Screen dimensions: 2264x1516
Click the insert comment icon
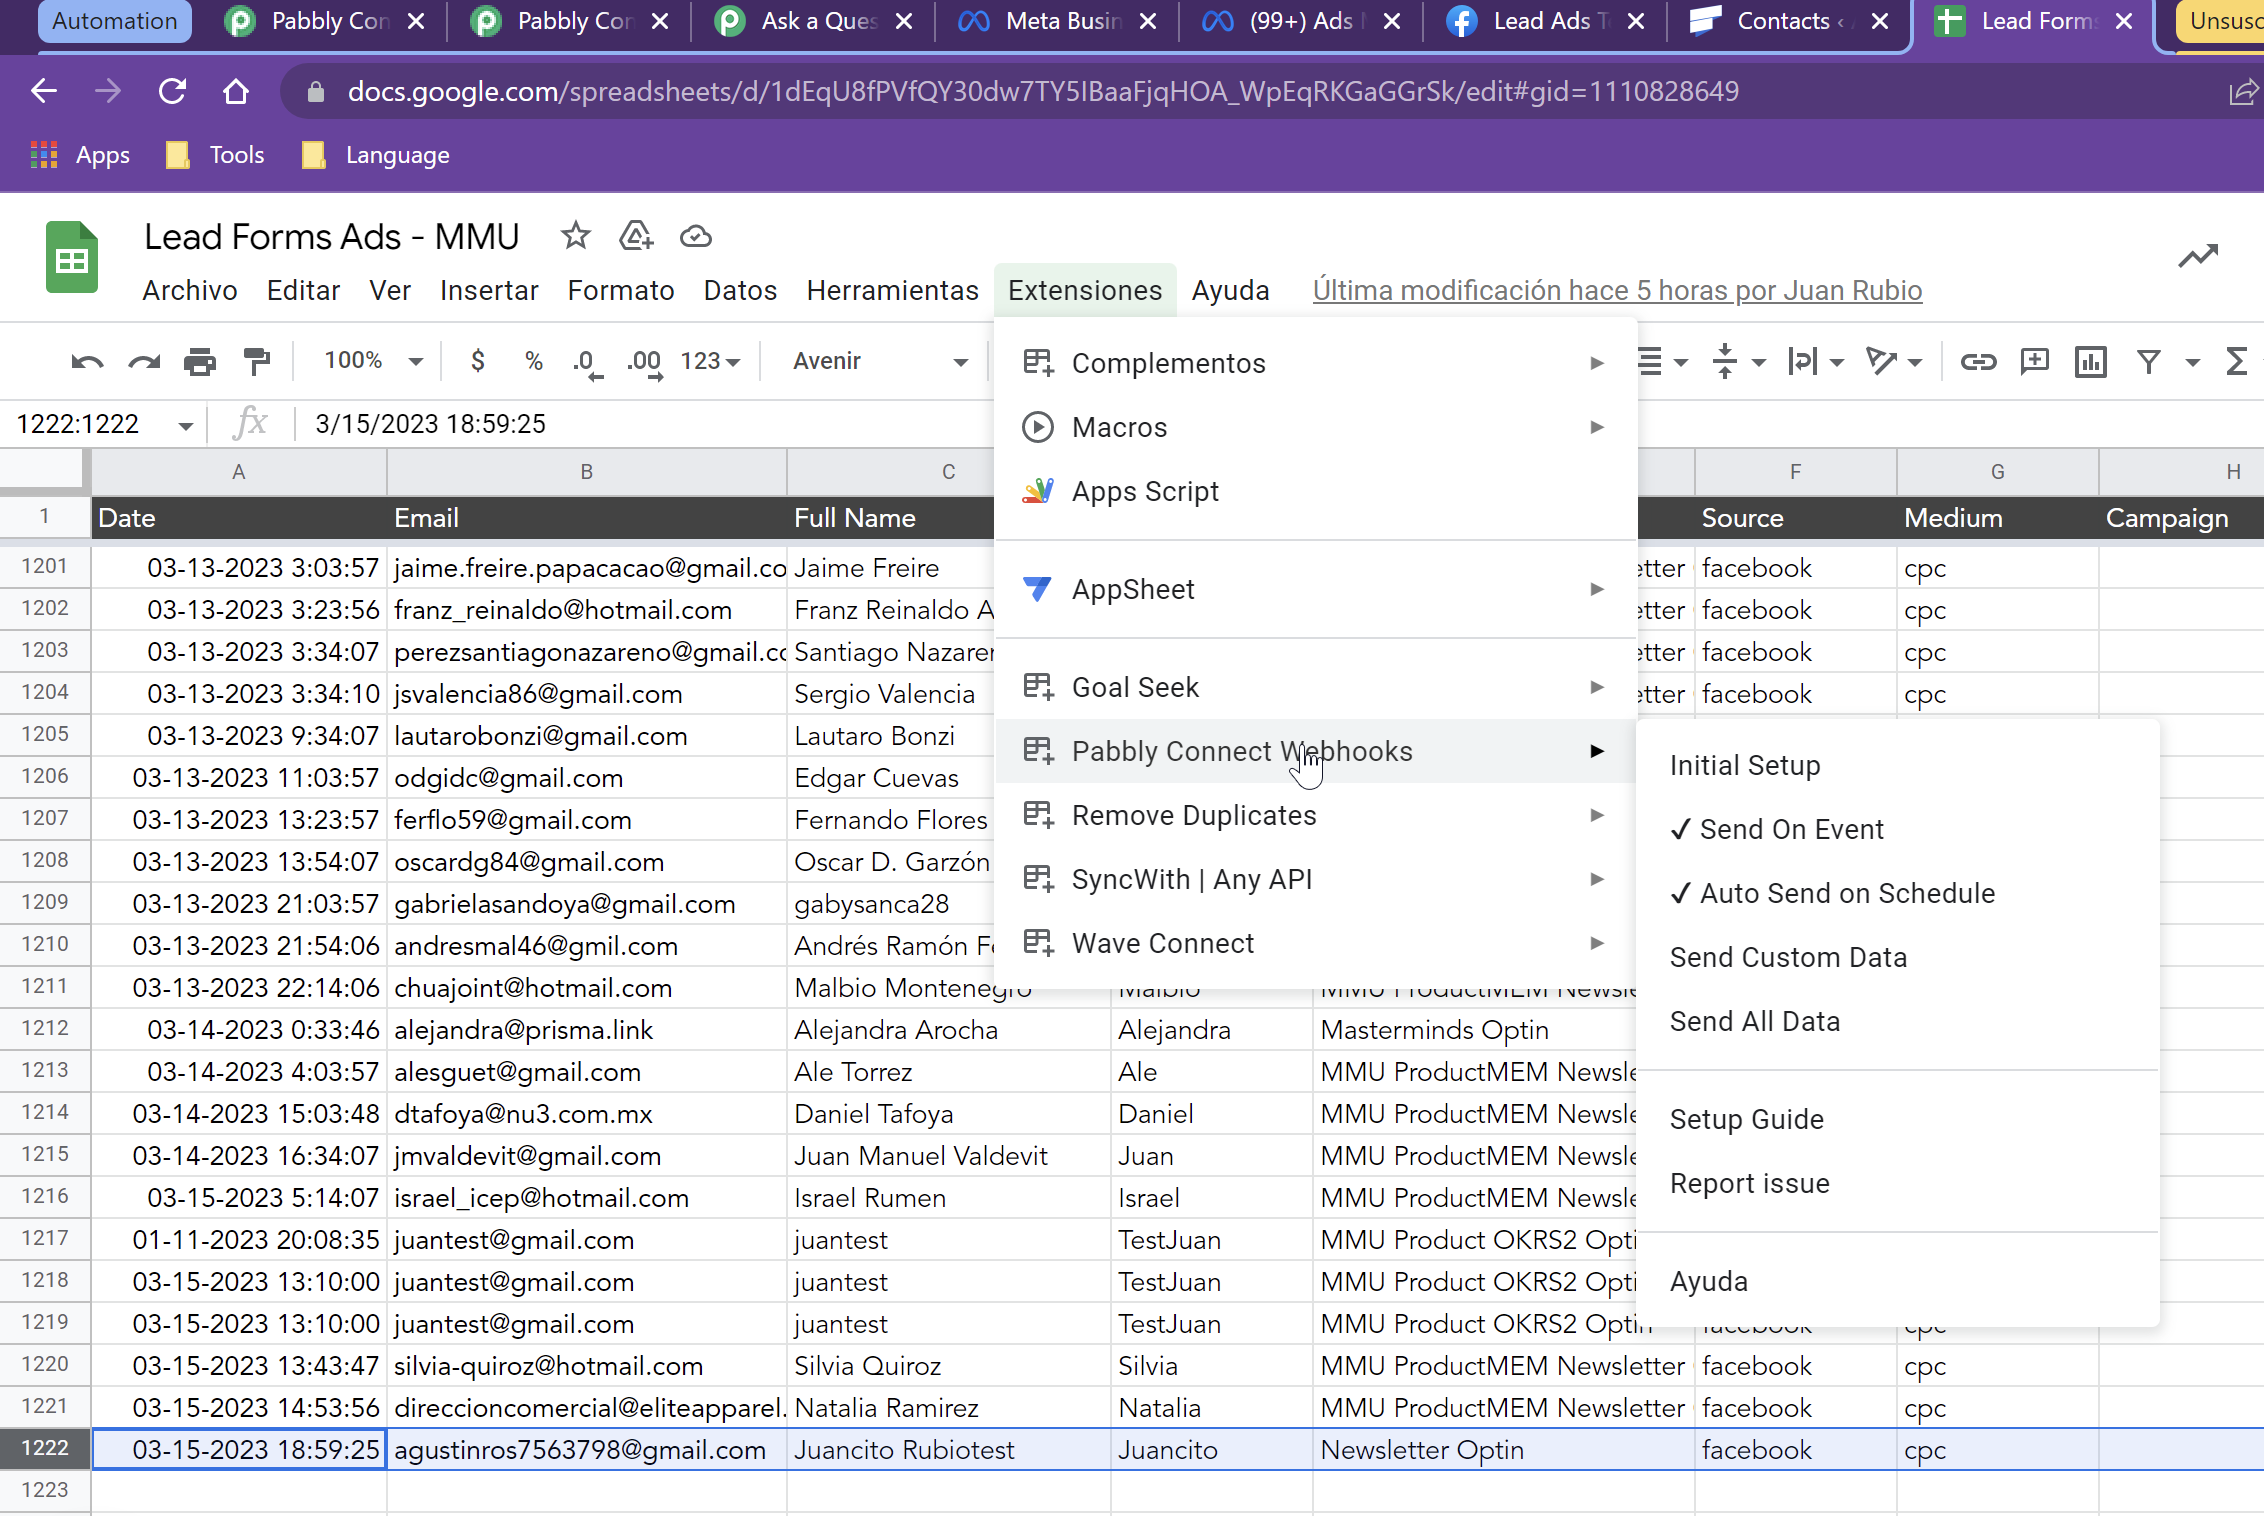(x=2034, y=361)
